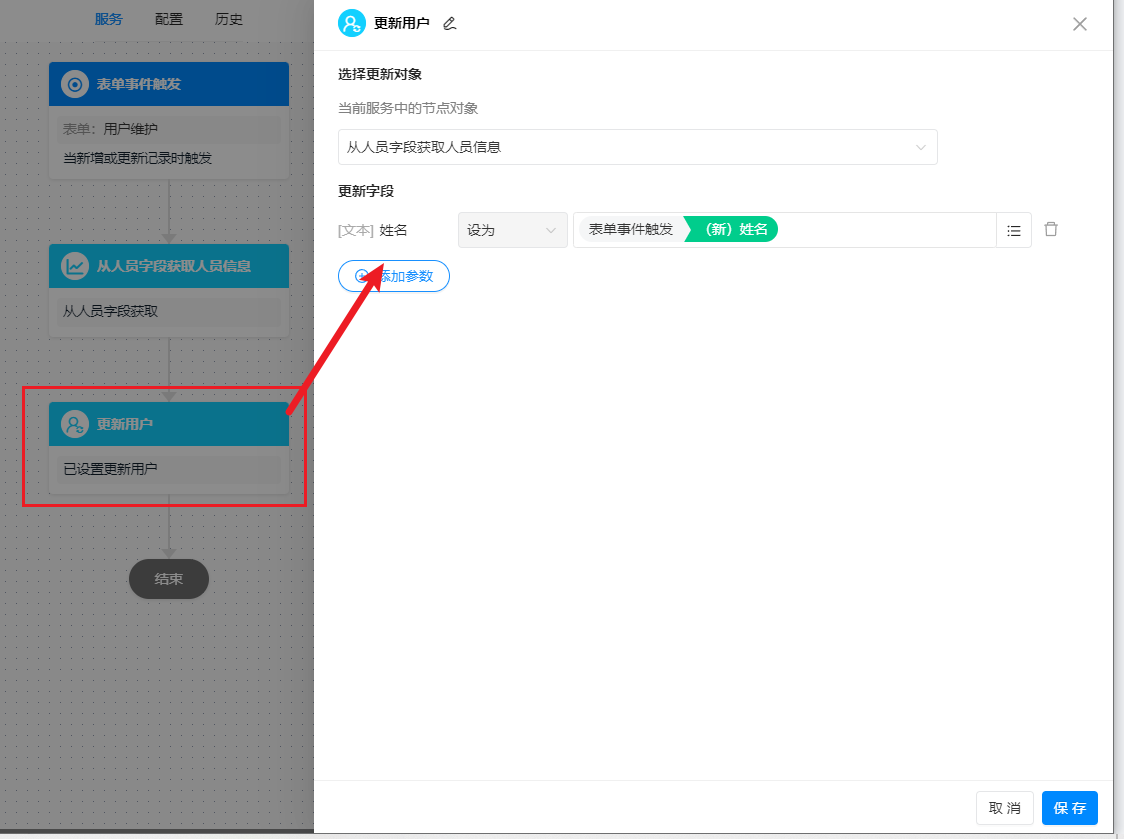The image size is (1124, 839).
Task: Click the 更新用户 avatar icon in panel header
Action: (351, 22)
